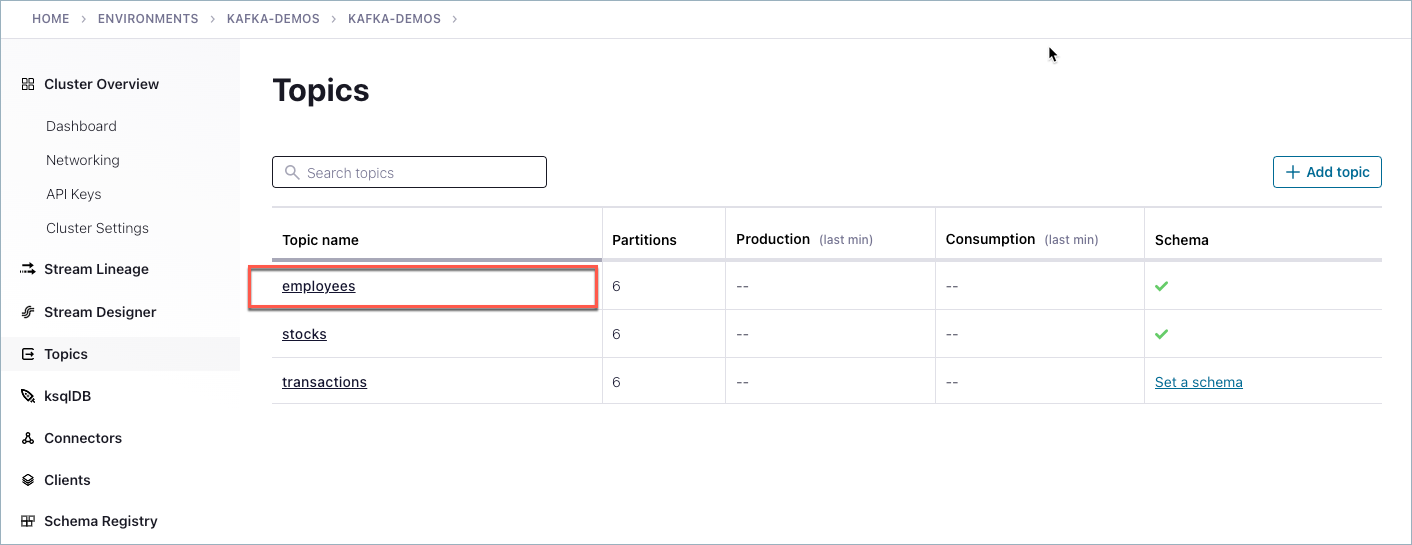
Task: Navigate to ENVIRONMENTS breadcrumb
Action: pyautogui.click(x=148, y=19)
